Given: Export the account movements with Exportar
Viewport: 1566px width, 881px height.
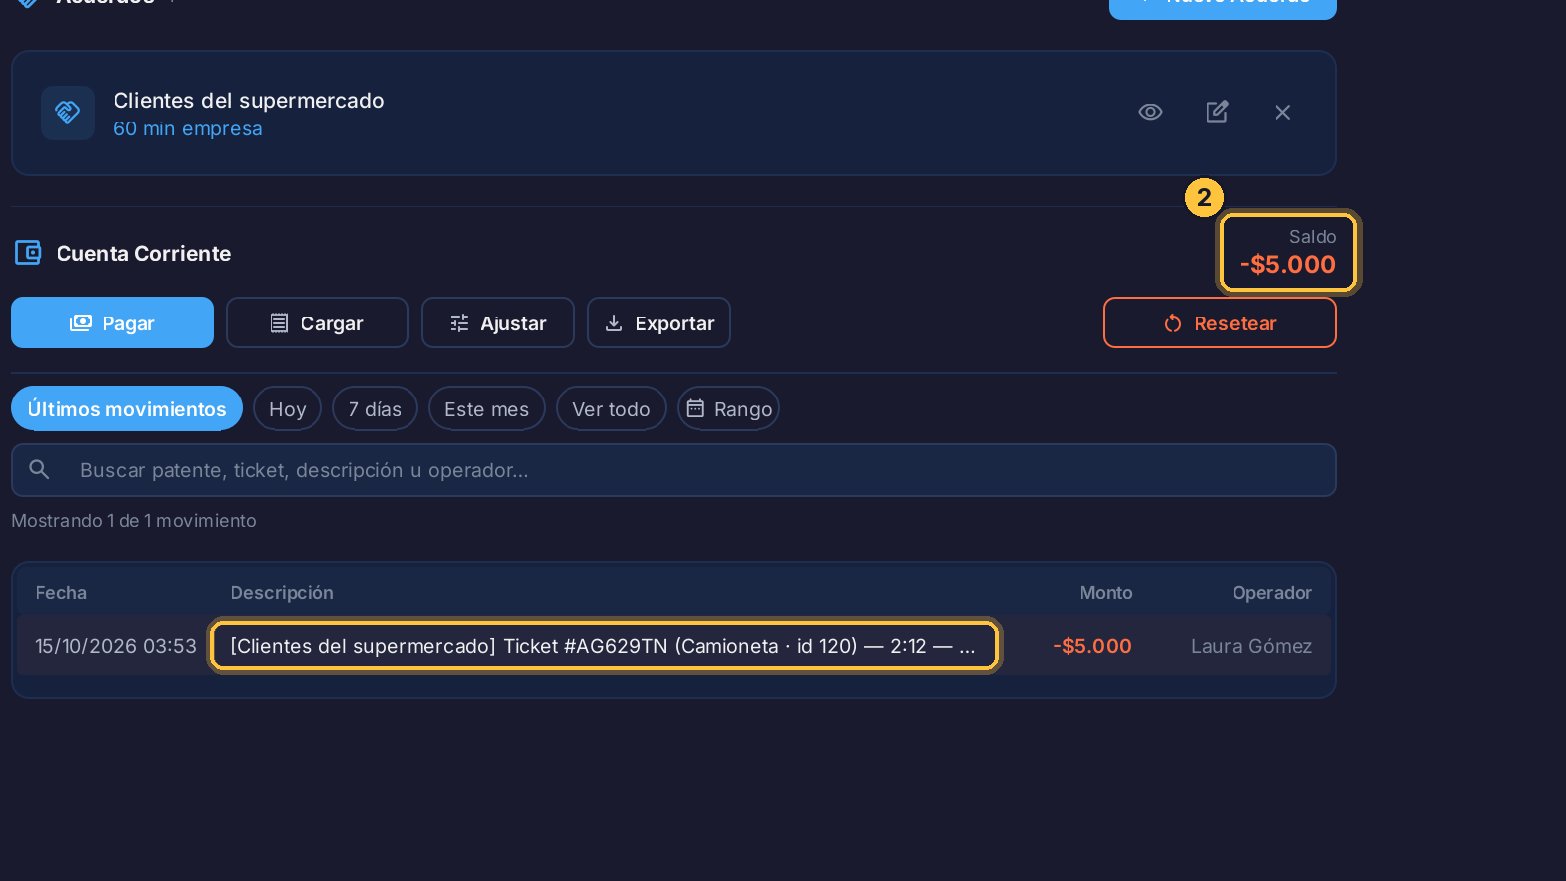Looking at the screenshot, I should pos(659,323).
